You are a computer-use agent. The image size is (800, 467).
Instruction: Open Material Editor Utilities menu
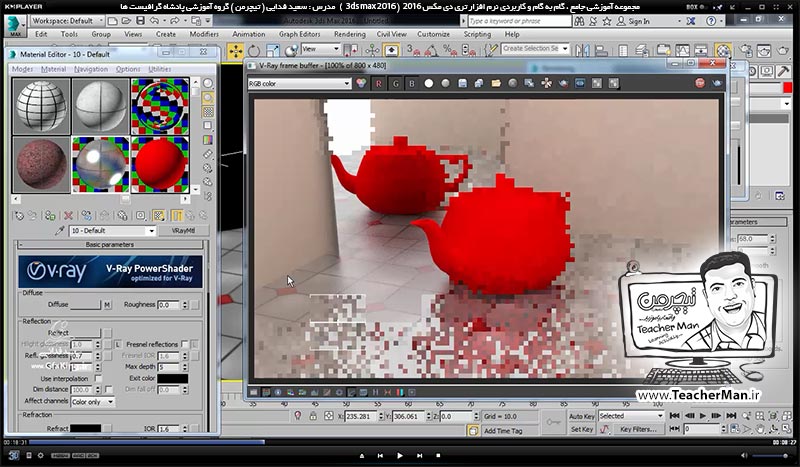coord(160,69)
